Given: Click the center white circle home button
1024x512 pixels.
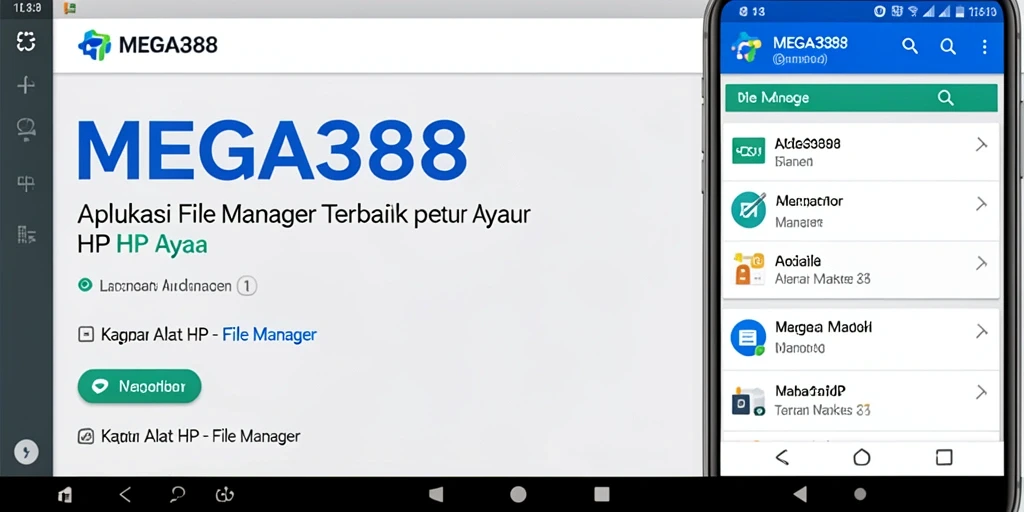Looking at the screenshot, I should point(518,494).
